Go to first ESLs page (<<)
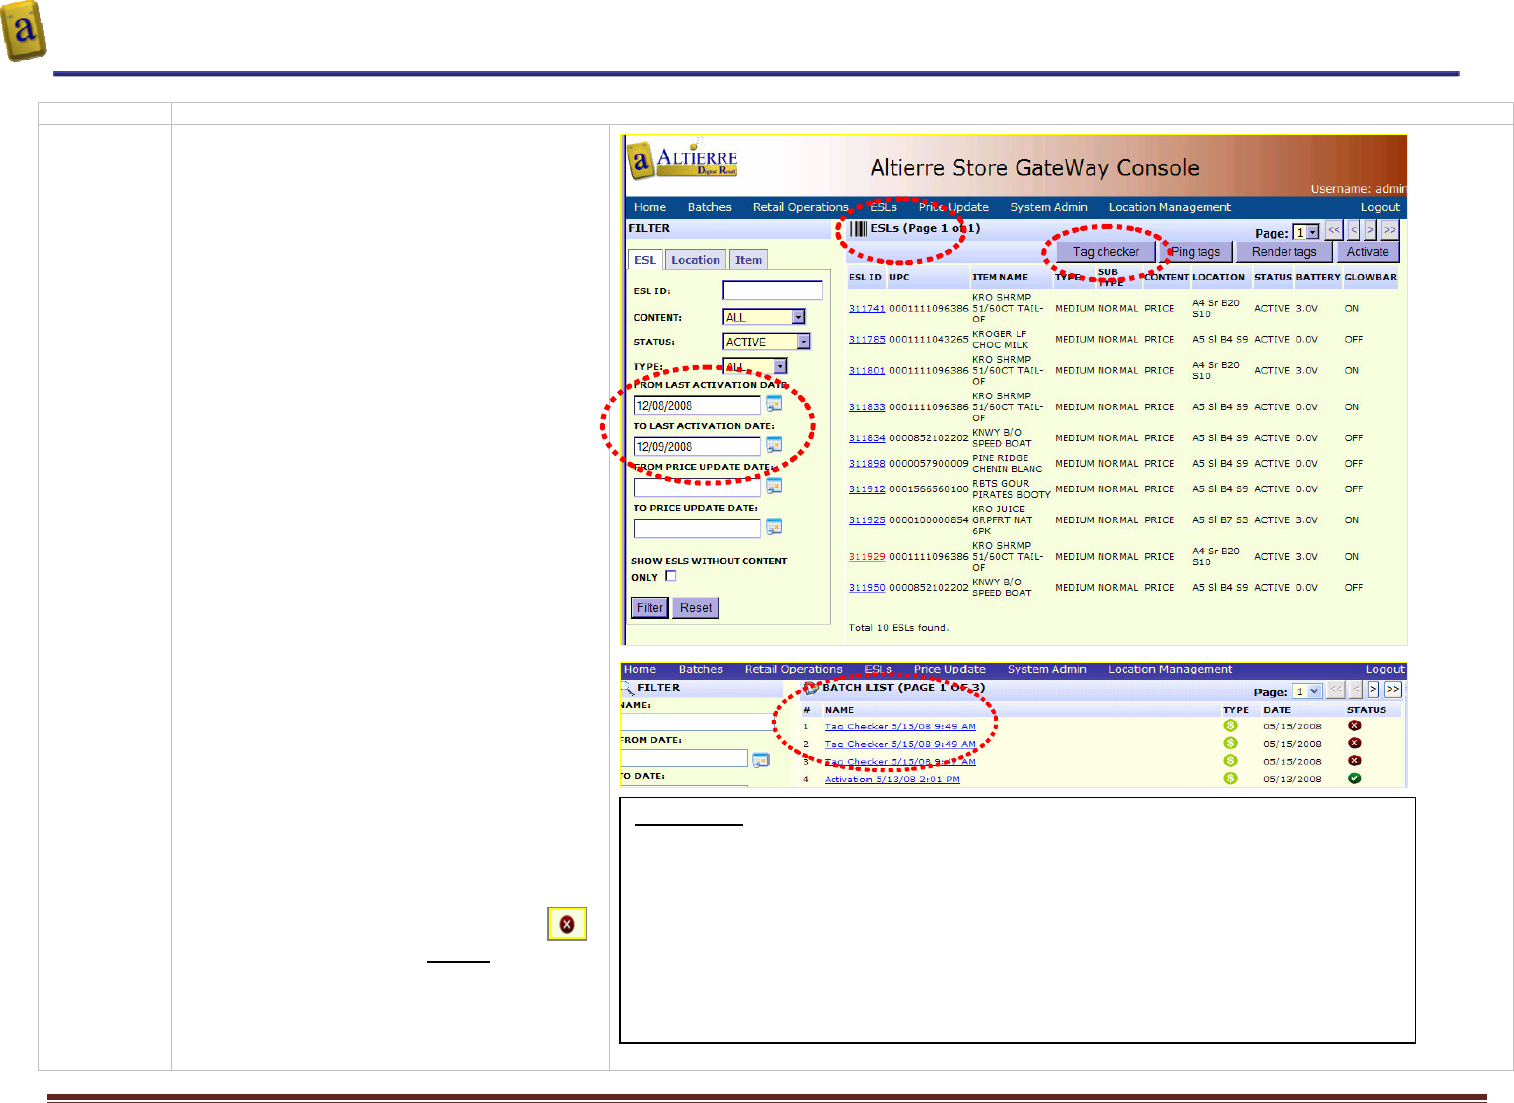 (1334, 230)
